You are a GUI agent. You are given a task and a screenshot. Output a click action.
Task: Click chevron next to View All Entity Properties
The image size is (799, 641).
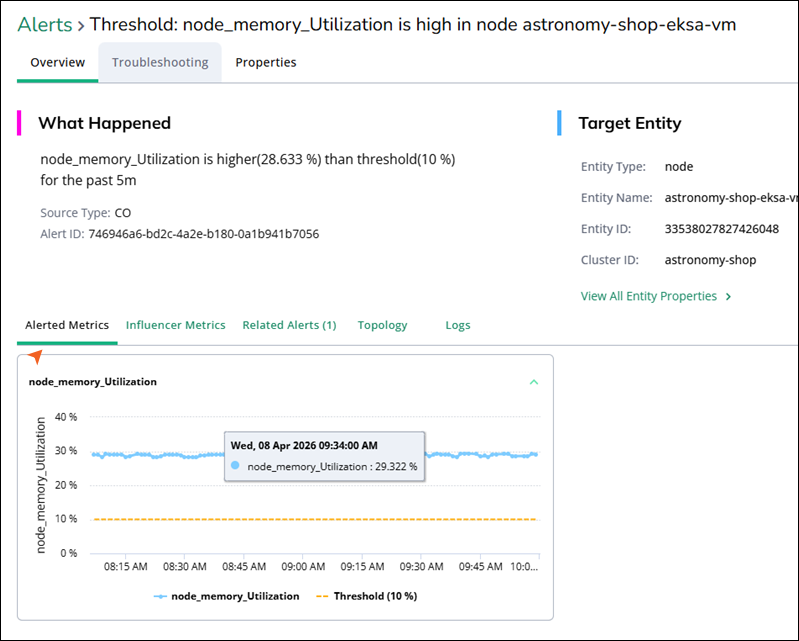click(x=729, y=296)
